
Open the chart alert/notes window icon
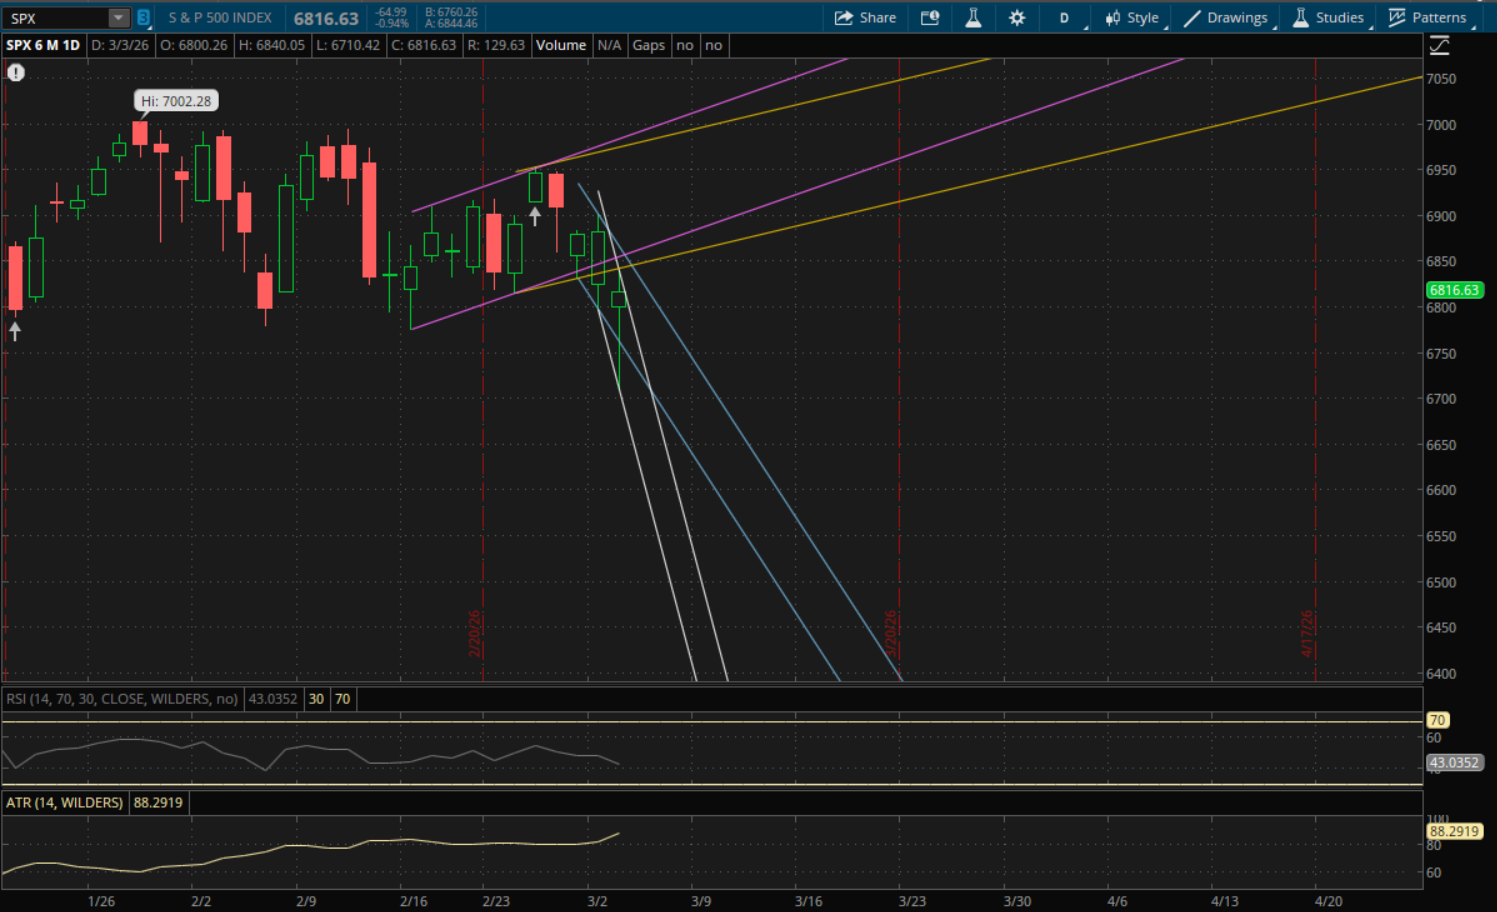tap(930, 17)
